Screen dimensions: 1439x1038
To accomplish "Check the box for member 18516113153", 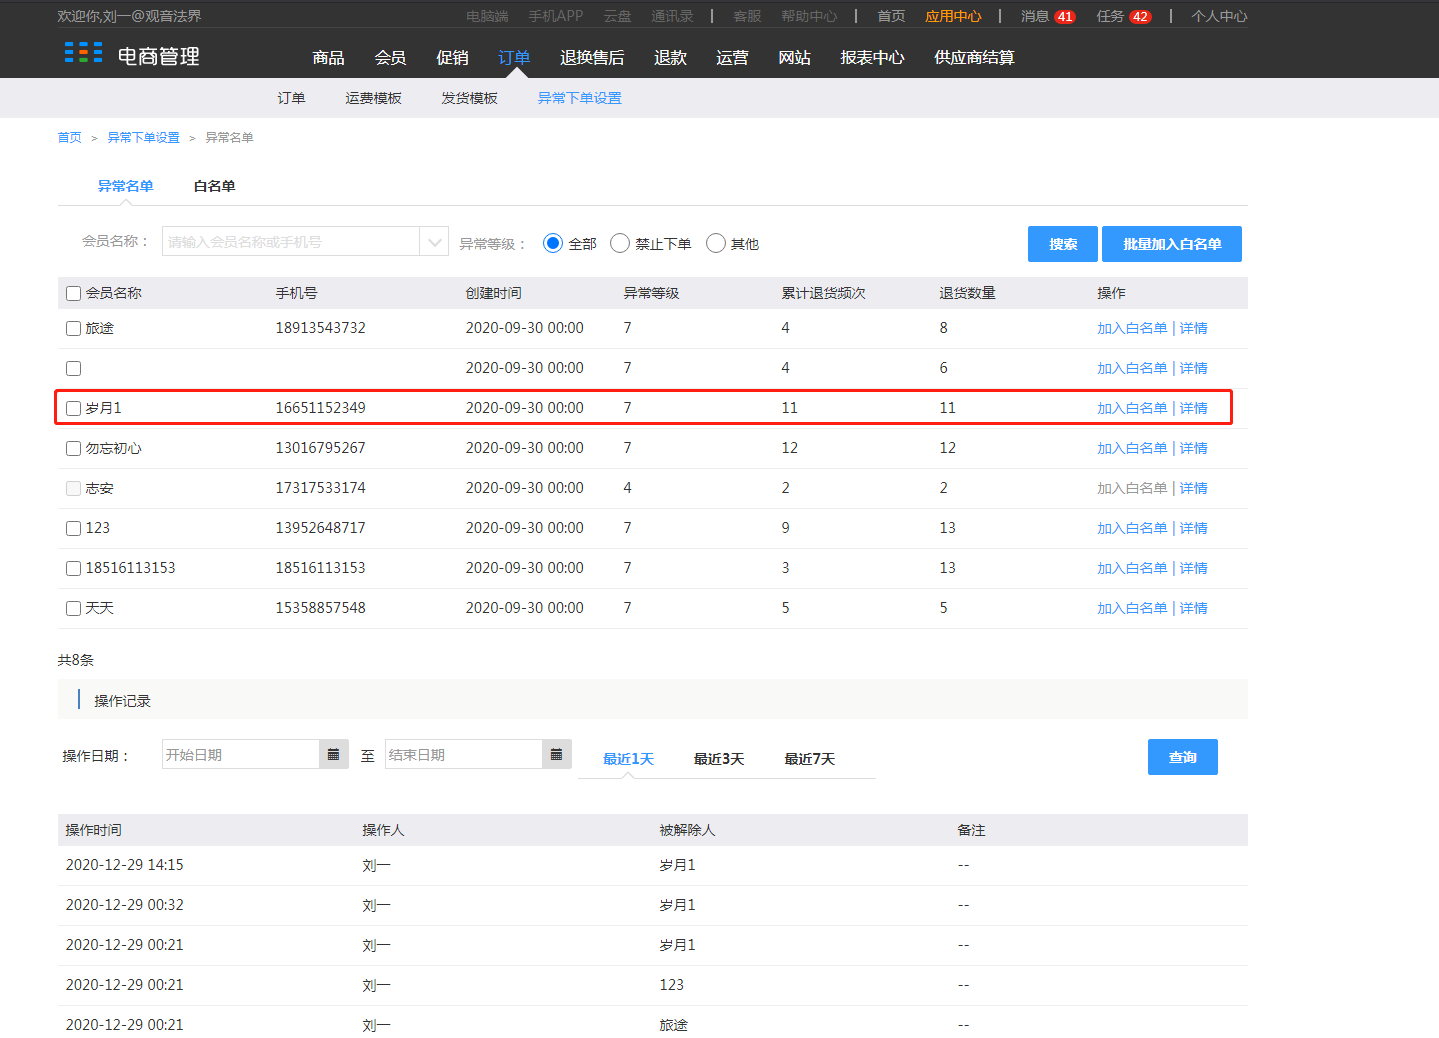I will tap(73, 568).
